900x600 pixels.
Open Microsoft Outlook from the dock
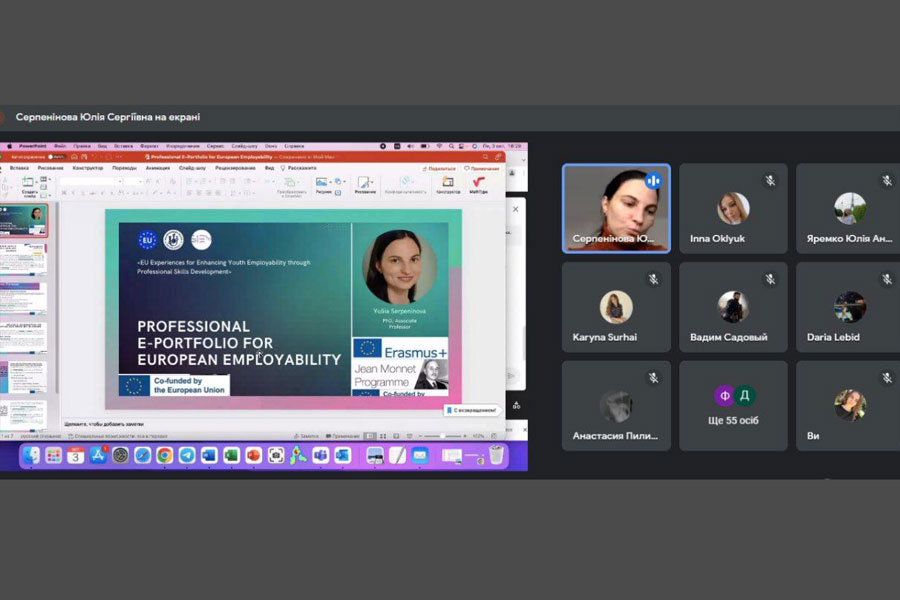coord(343,455)
